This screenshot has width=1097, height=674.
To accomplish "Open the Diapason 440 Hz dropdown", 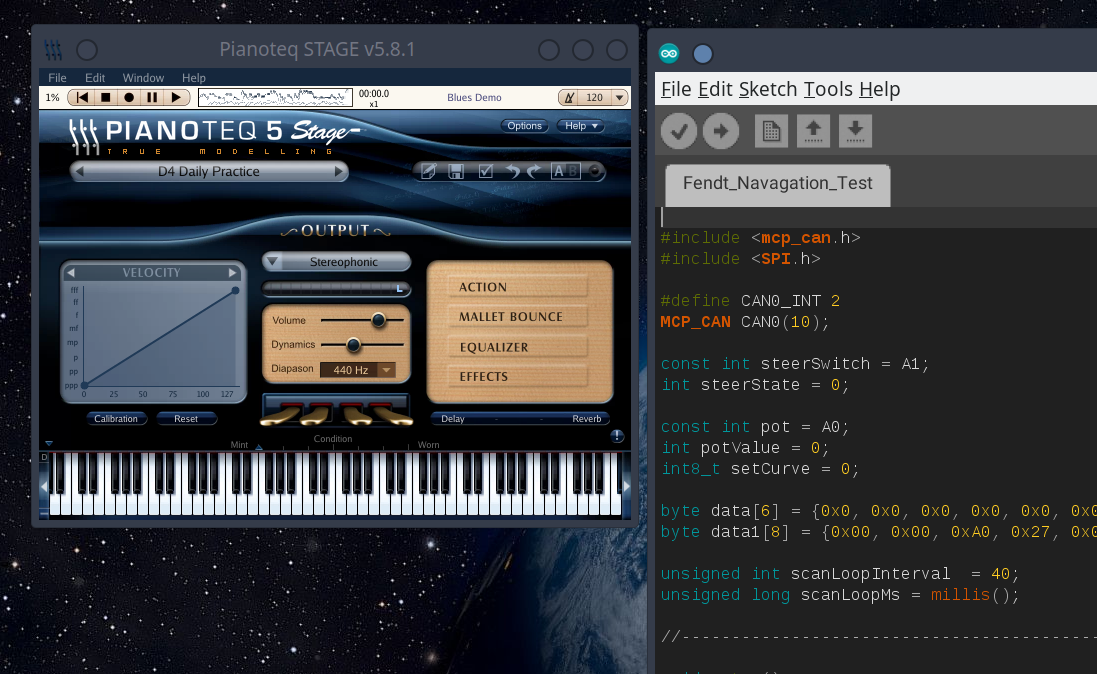I will coord(358,370).
